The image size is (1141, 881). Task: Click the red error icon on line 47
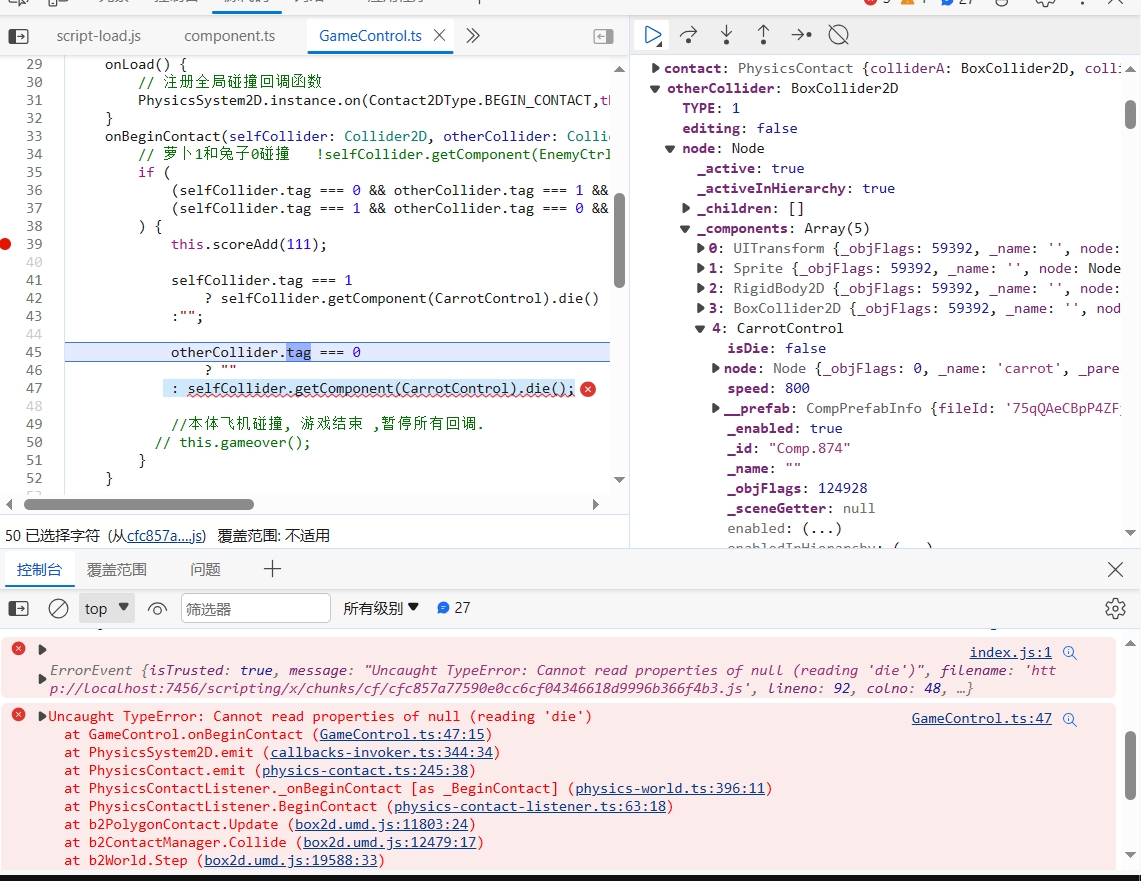pyautogui.click(x=588, y=389)
